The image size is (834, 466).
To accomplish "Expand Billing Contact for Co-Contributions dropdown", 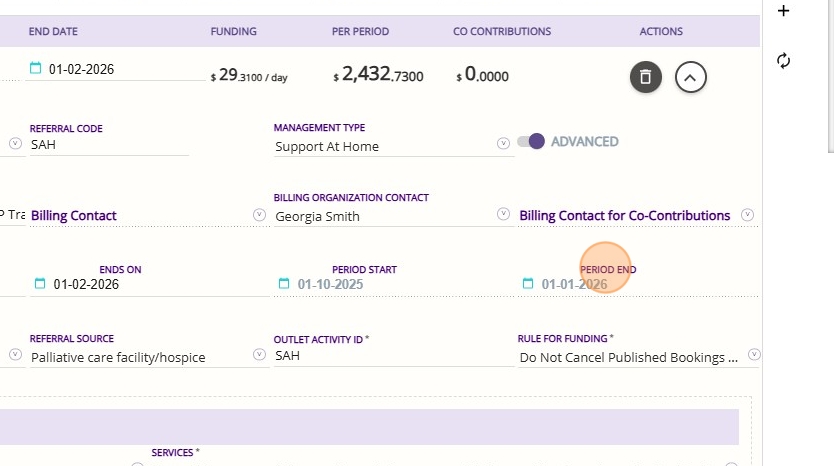I will pos(747,214).
